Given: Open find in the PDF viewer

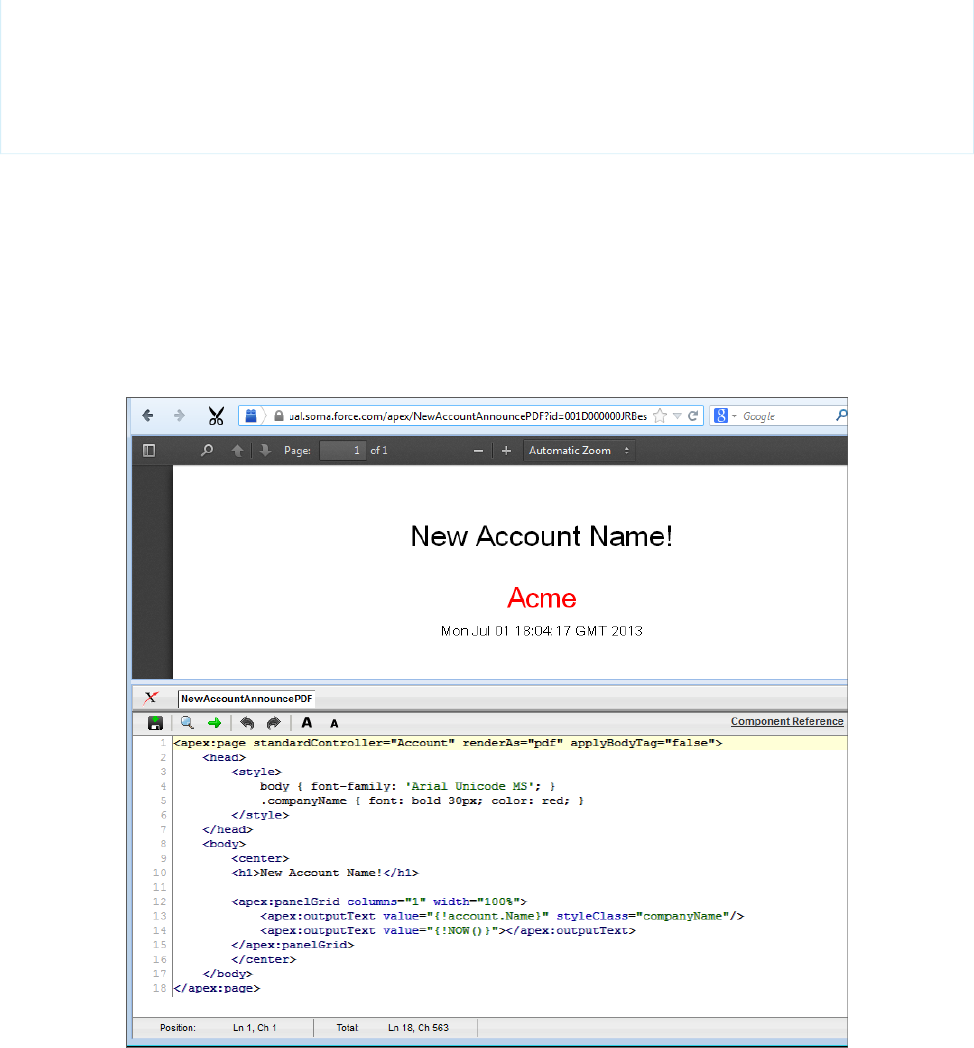Looking at the screenshot, I should 207,450.
